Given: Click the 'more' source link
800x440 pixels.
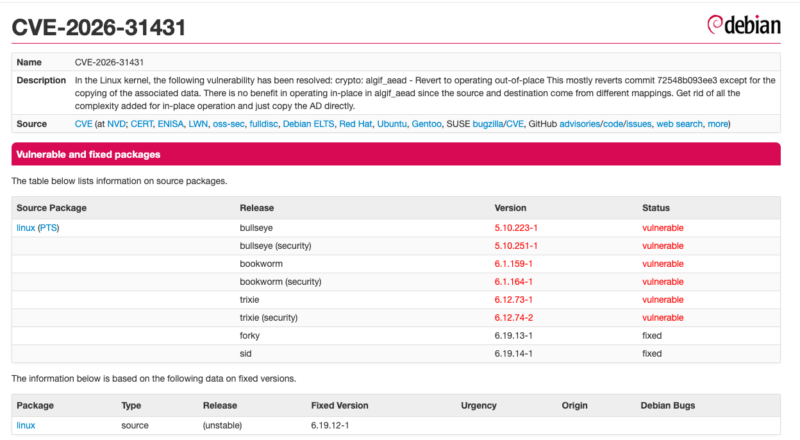Looking at the screenshot, I should pos(718,124).
